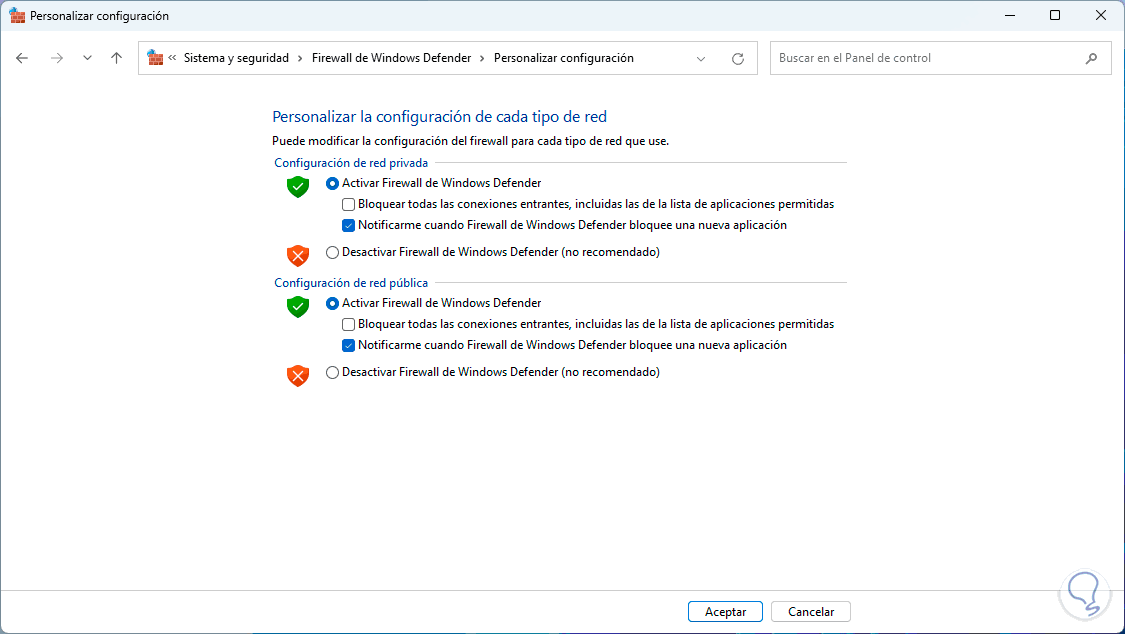Click red shield icon in public network section

coord(298,375)
